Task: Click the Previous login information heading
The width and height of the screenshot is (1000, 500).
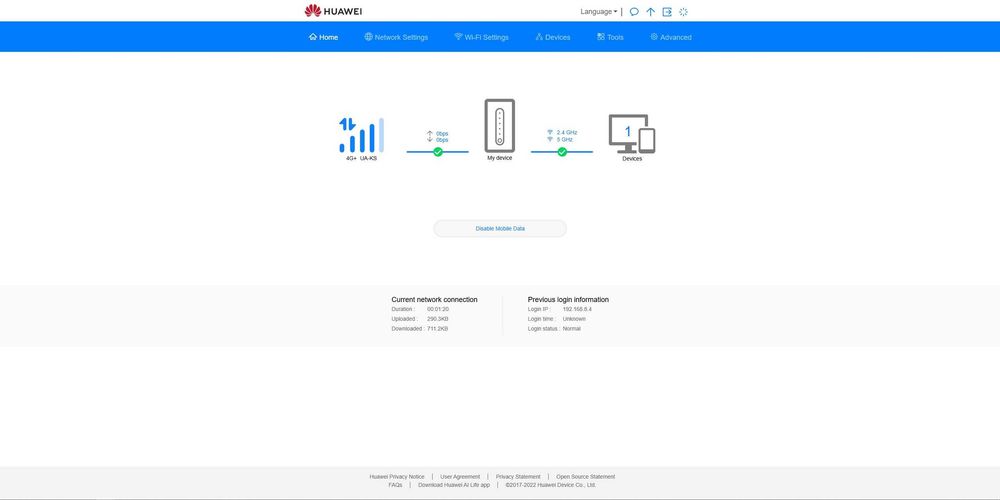Action: pos(568,300)
